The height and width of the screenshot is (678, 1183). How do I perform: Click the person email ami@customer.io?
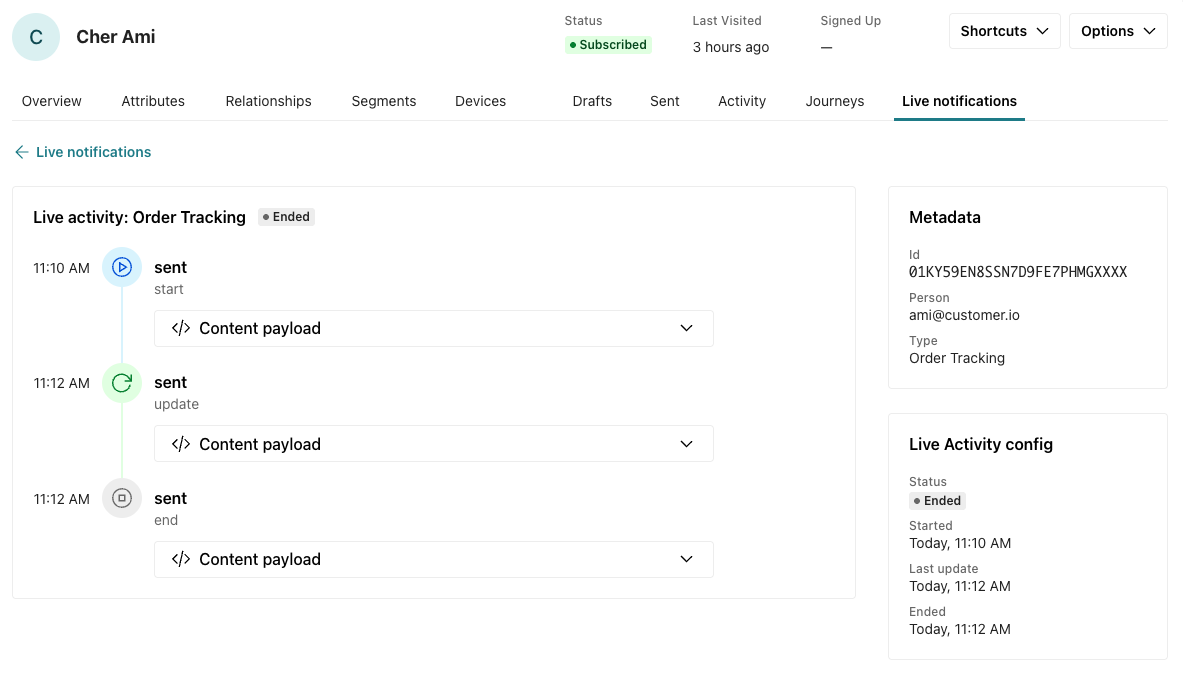coord(964,315)
